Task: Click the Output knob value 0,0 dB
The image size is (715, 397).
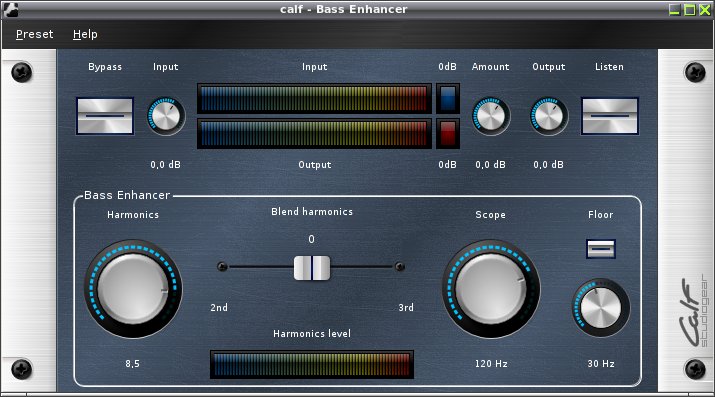Action: click(x=549, y=165)
